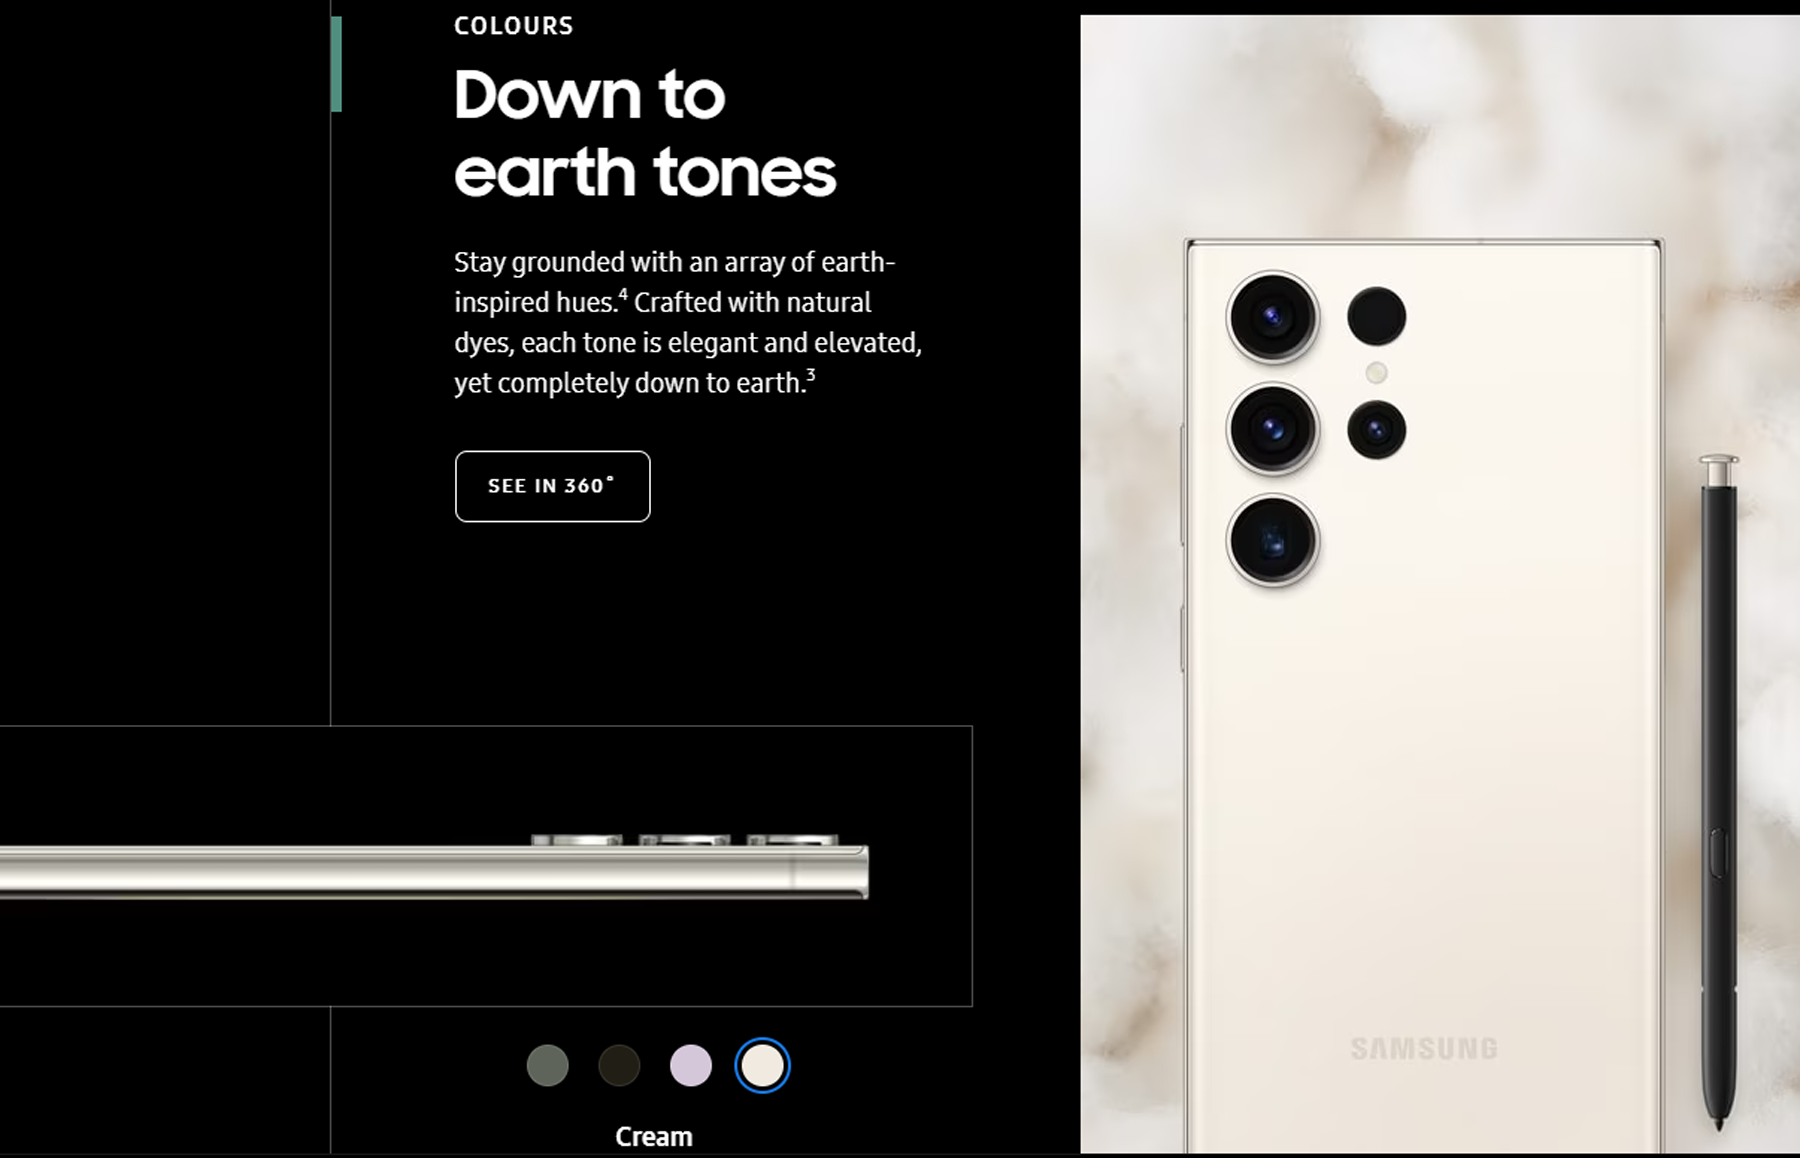Click the bottom large camera lens
The image size is (1800, 1158).
pyautogui.click(x=1273, y=541)
